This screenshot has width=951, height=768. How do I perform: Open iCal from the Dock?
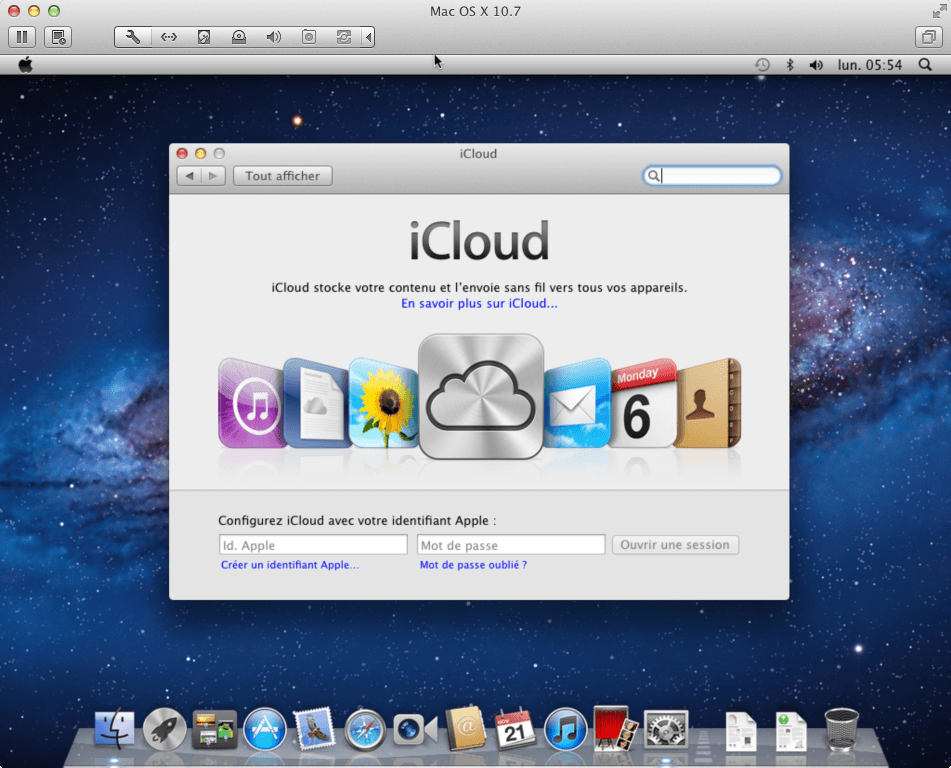[x=515, y=728]
